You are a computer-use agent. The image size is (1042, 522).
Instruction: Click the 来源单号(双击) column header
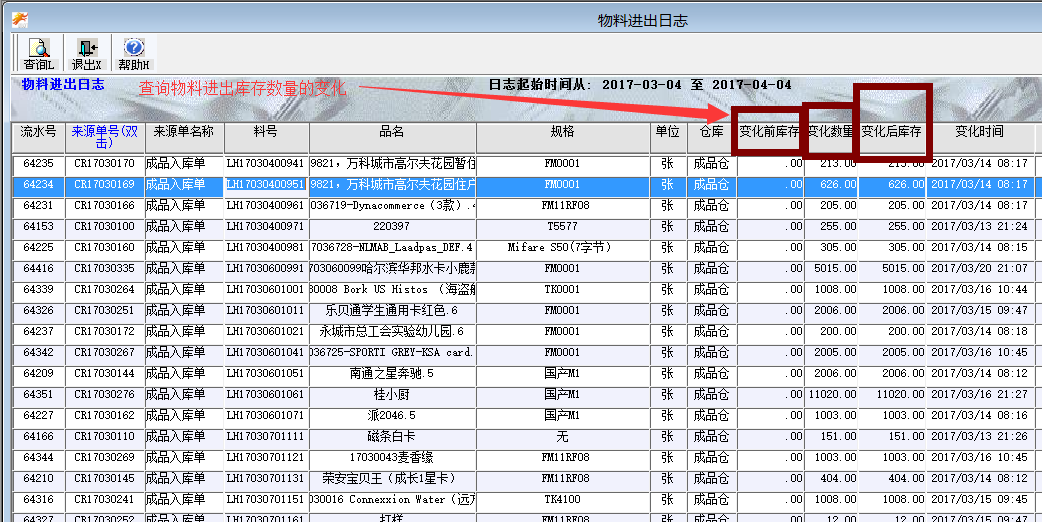[106, 137]
